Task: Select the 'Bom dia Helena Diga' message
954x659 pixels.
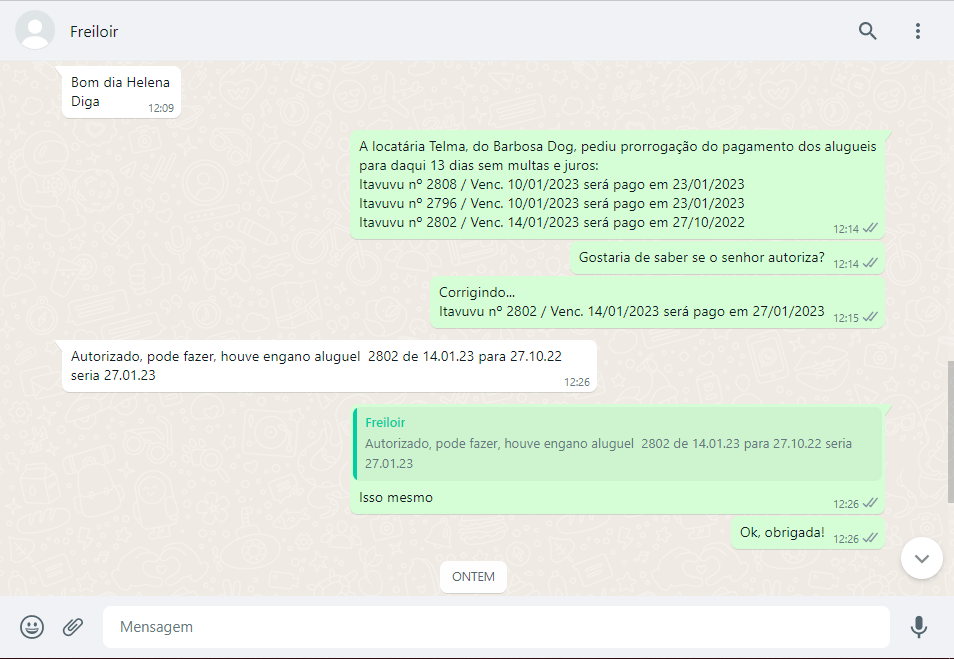Action: (x=120, y=92)
